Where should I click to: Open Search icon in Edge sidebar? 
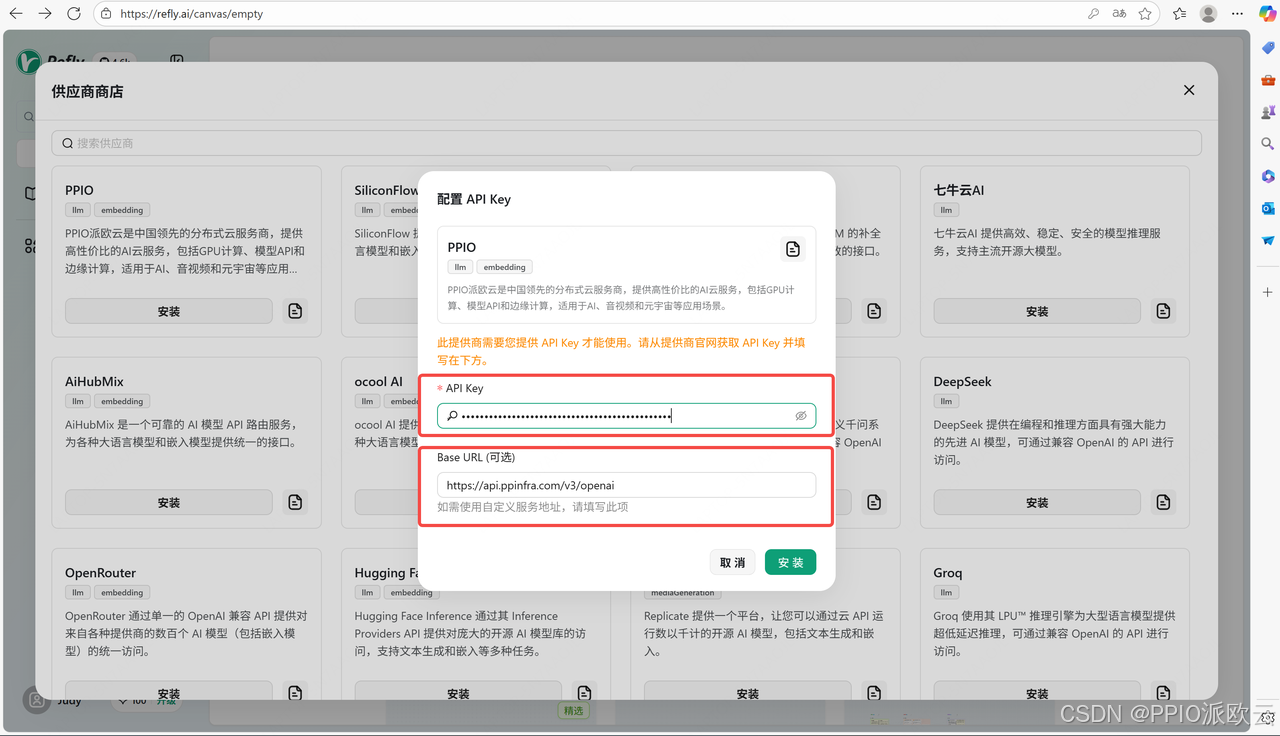click(1267, 144)
